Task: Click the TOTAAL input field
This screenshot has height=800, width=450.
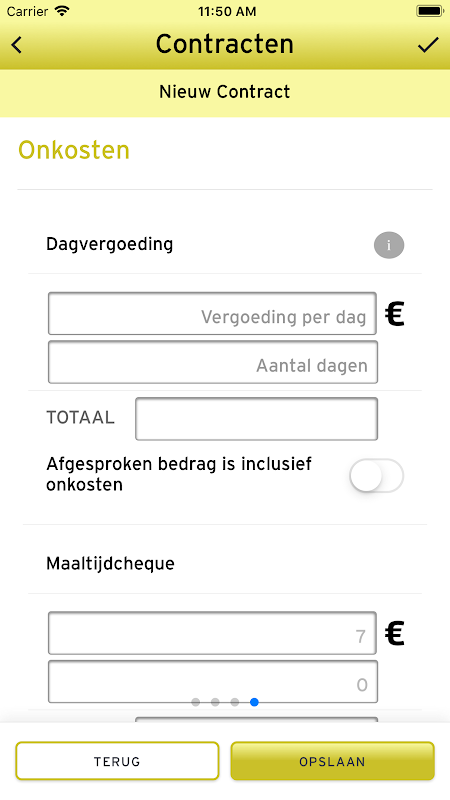Action: [x=257, y=419]
